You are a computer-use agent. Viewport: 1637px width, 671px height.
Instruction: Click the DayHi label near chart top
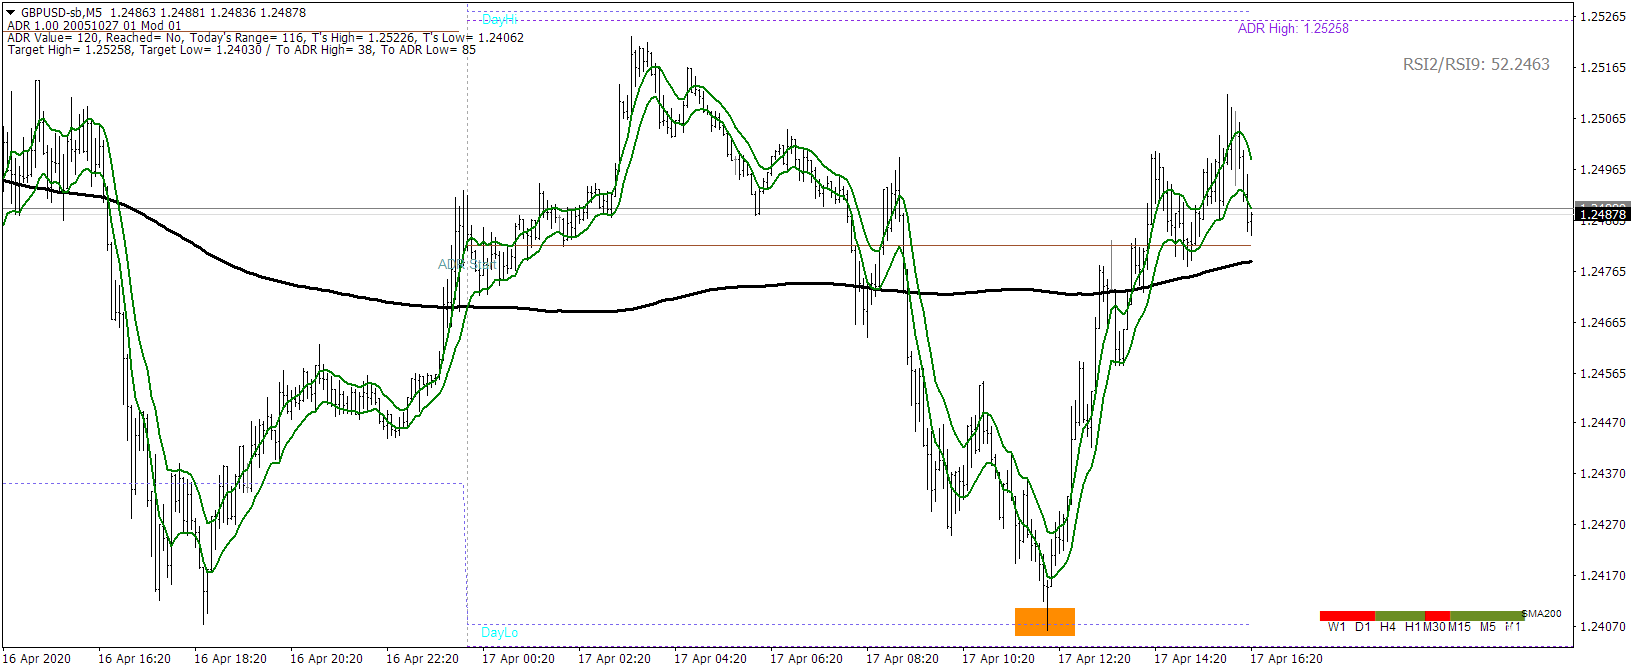499,19
